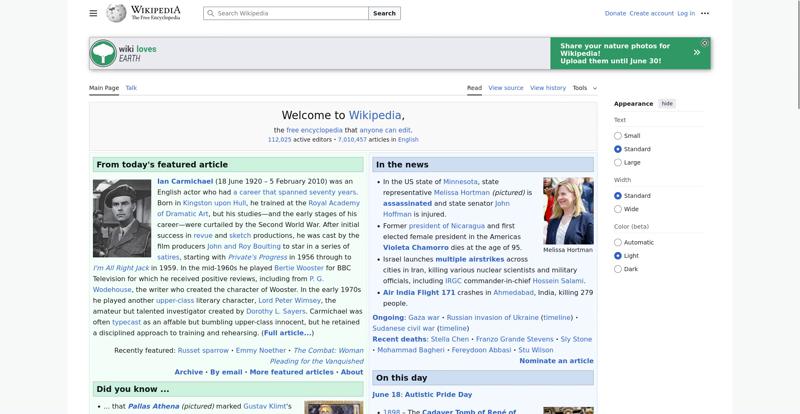
Task: Switch to the Main Page tab
Action: click(x=104, y=88)
